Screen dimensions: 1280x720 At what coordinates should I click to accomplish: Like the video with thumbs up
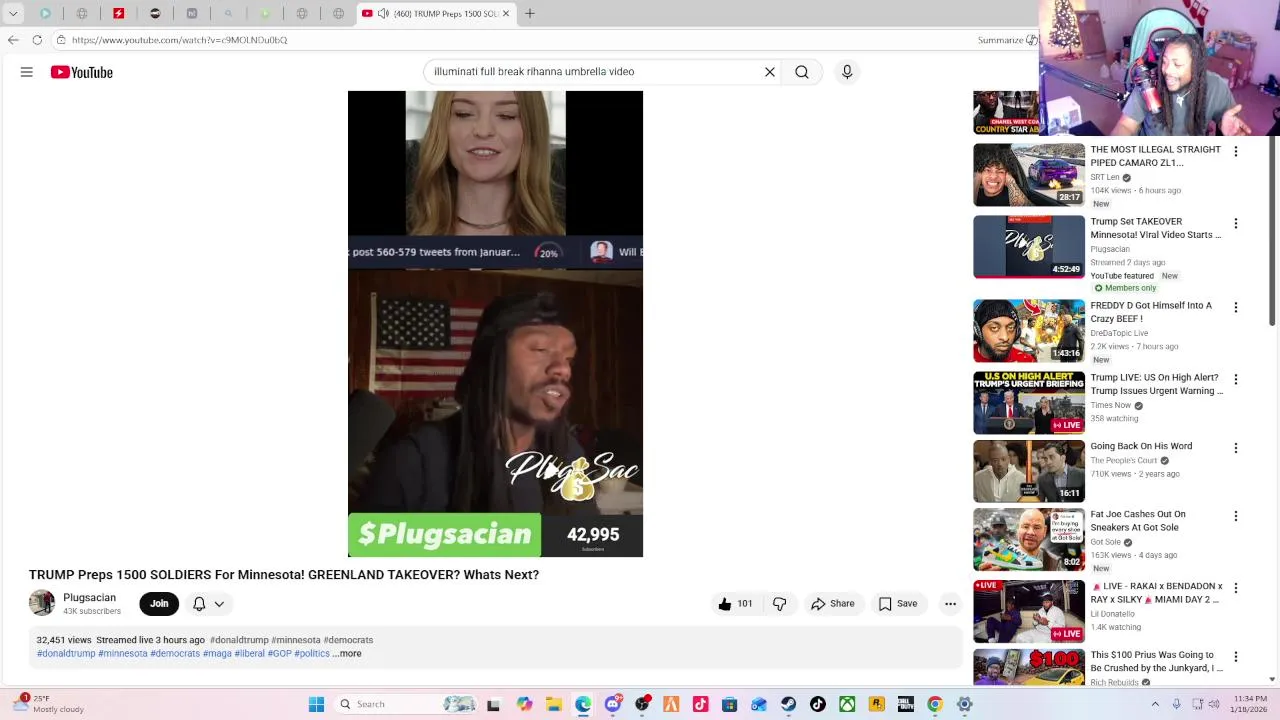[735, 604]
